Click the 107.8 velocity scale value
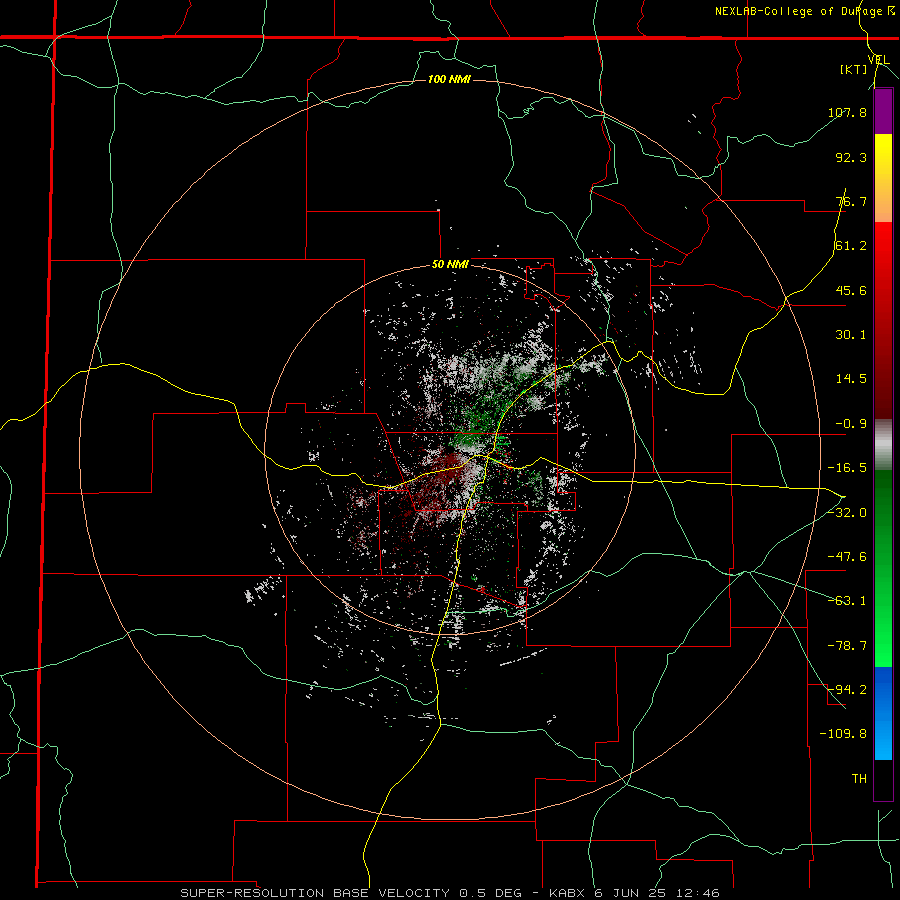 tap(847, 112)
